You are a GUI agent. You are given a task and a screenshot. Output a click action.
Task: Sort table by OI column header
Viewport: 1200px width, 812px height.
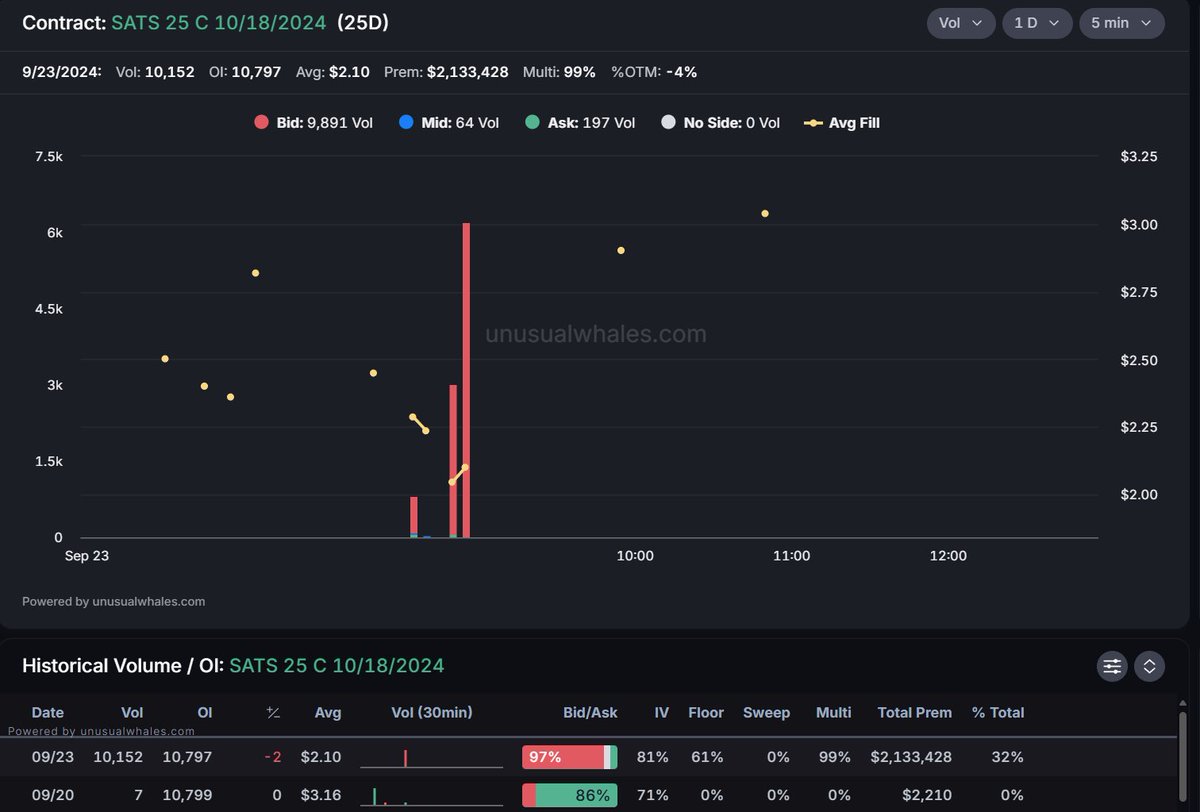pos(204,713)
